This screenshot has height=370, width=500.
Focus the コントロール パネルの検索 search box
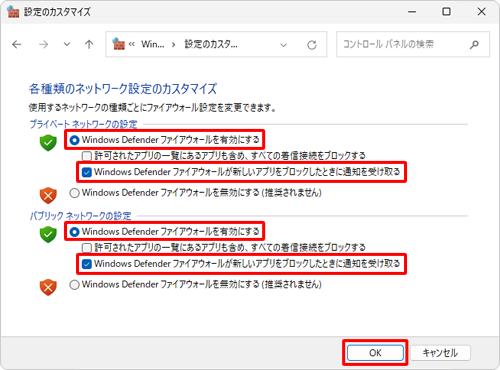[413, 44]
